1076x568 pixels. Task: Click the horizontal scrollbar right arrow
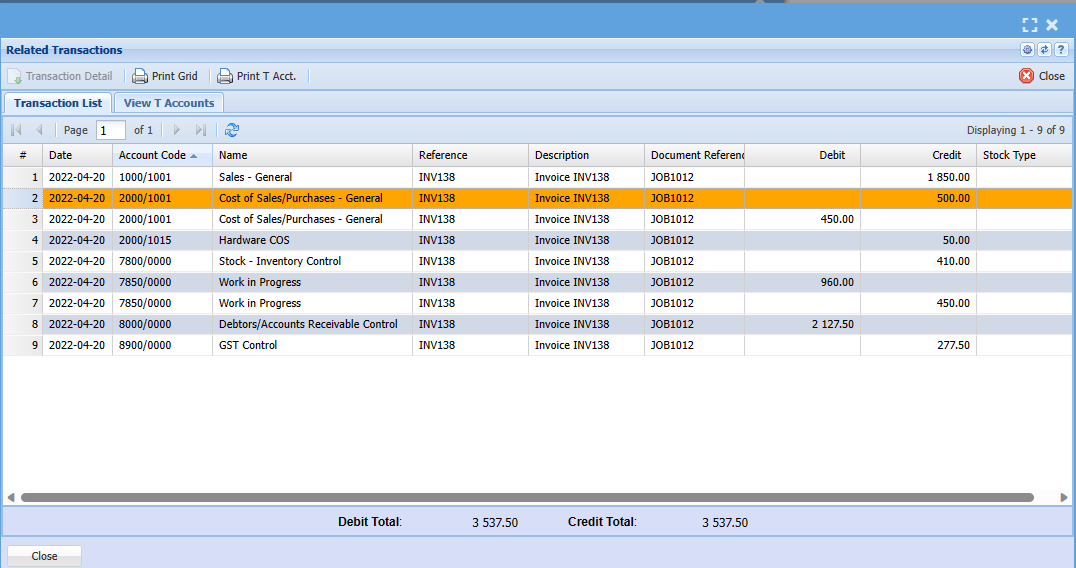(1064, 497)
